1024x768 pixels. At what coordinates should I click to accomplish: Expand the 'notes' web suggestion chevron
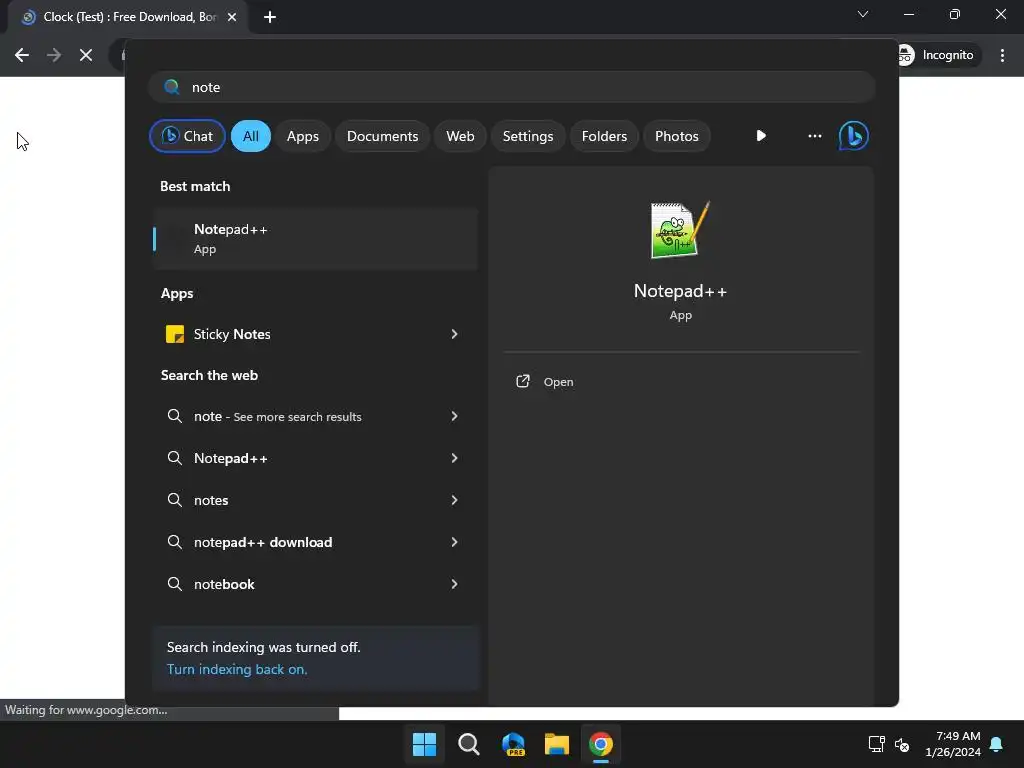(x=454, y=500)
